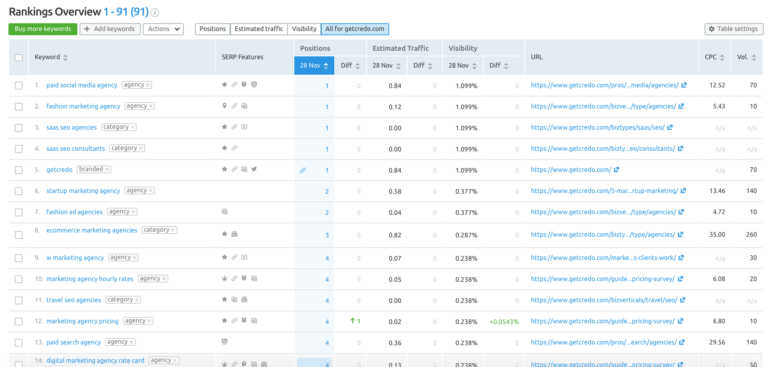Click the SERP Features column header
The width and height of the screenshot is (768, 367).
tap(242, 57)
